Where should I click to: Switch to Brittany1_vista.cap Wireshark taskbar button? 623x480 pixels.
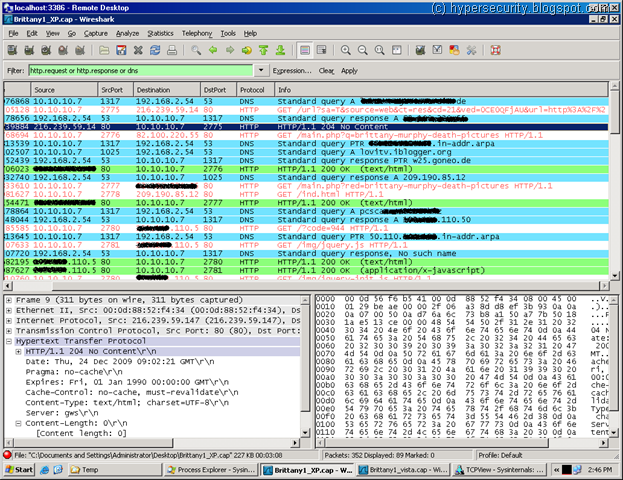(x=403, y=470)
